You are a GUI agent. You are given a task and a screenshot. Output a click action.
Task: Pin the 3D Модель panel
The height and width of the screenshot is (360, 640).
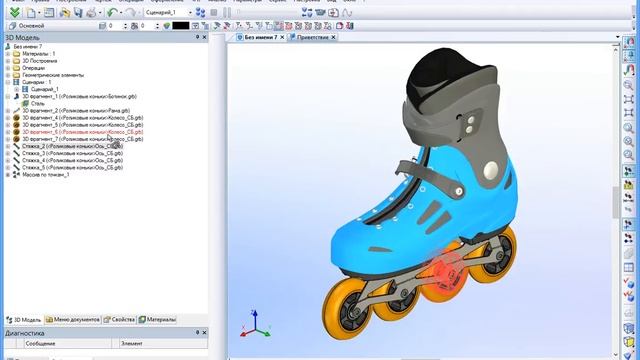point(198,37)
